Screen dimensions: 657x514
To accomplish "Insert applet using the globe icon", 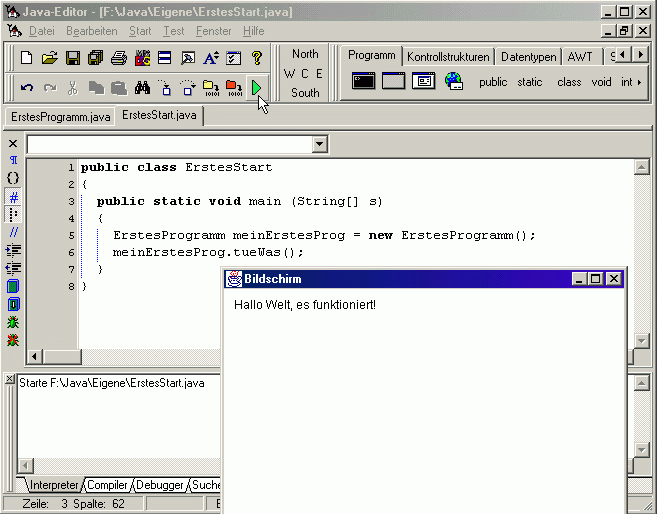I will point(454,82).
